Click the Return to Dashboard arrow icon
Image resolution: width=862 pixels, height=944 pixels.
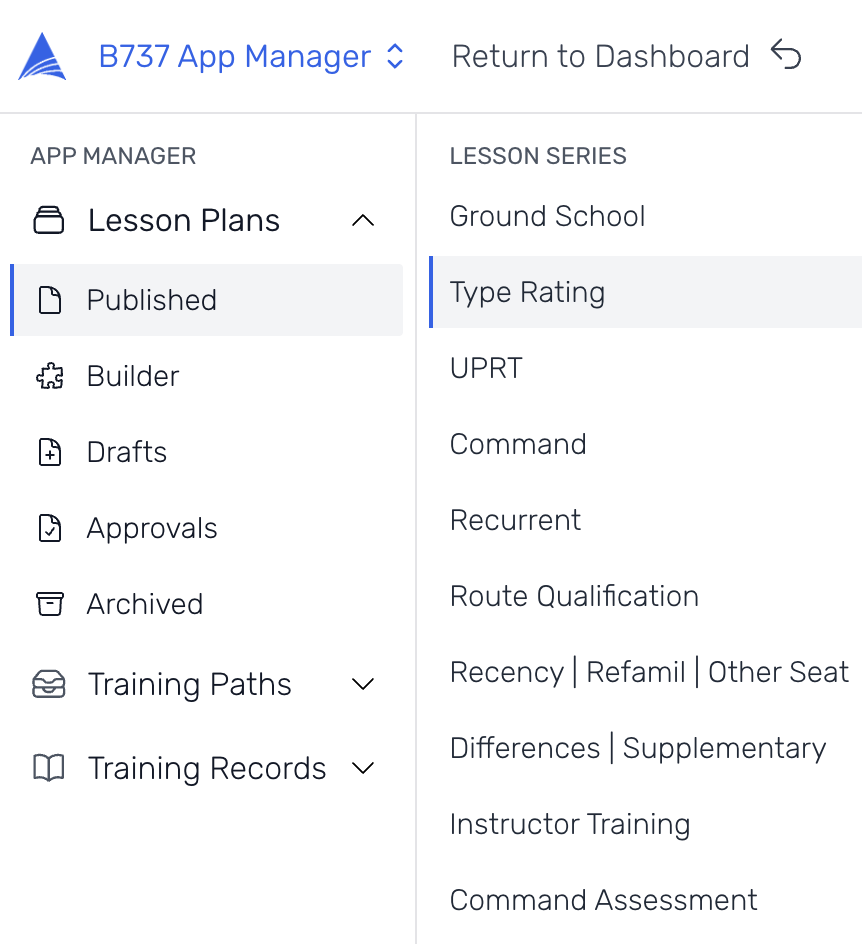pyautogui.click(x=786, y=56)
